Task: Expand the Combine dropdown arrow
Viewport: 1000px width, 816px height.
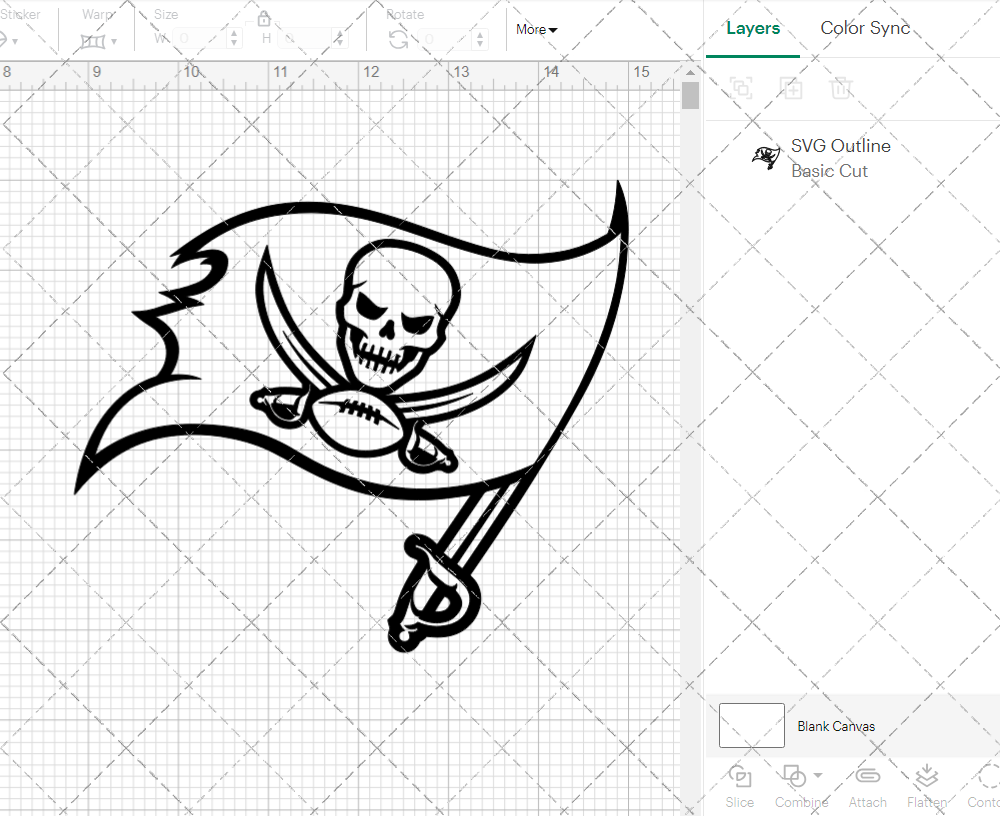Action: click(819, 775)
